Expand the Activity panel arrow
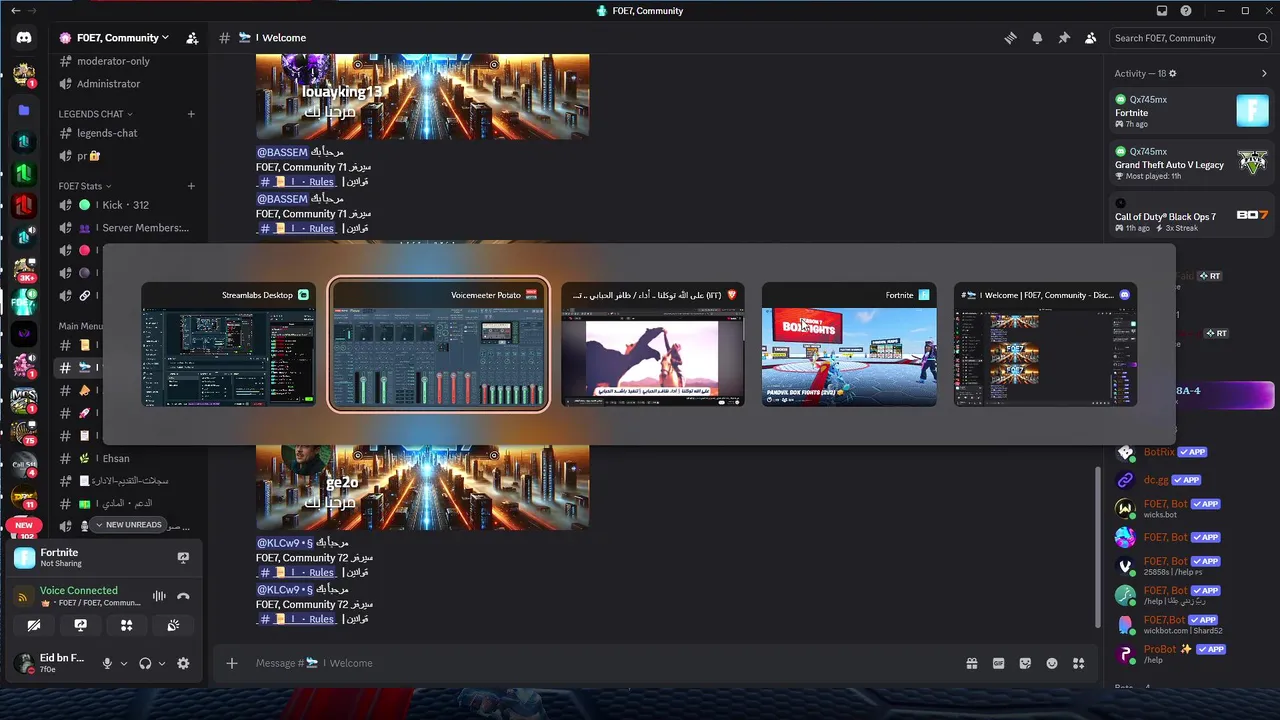The width and height of the screenshot is (1280, 720). [1264, 73]
